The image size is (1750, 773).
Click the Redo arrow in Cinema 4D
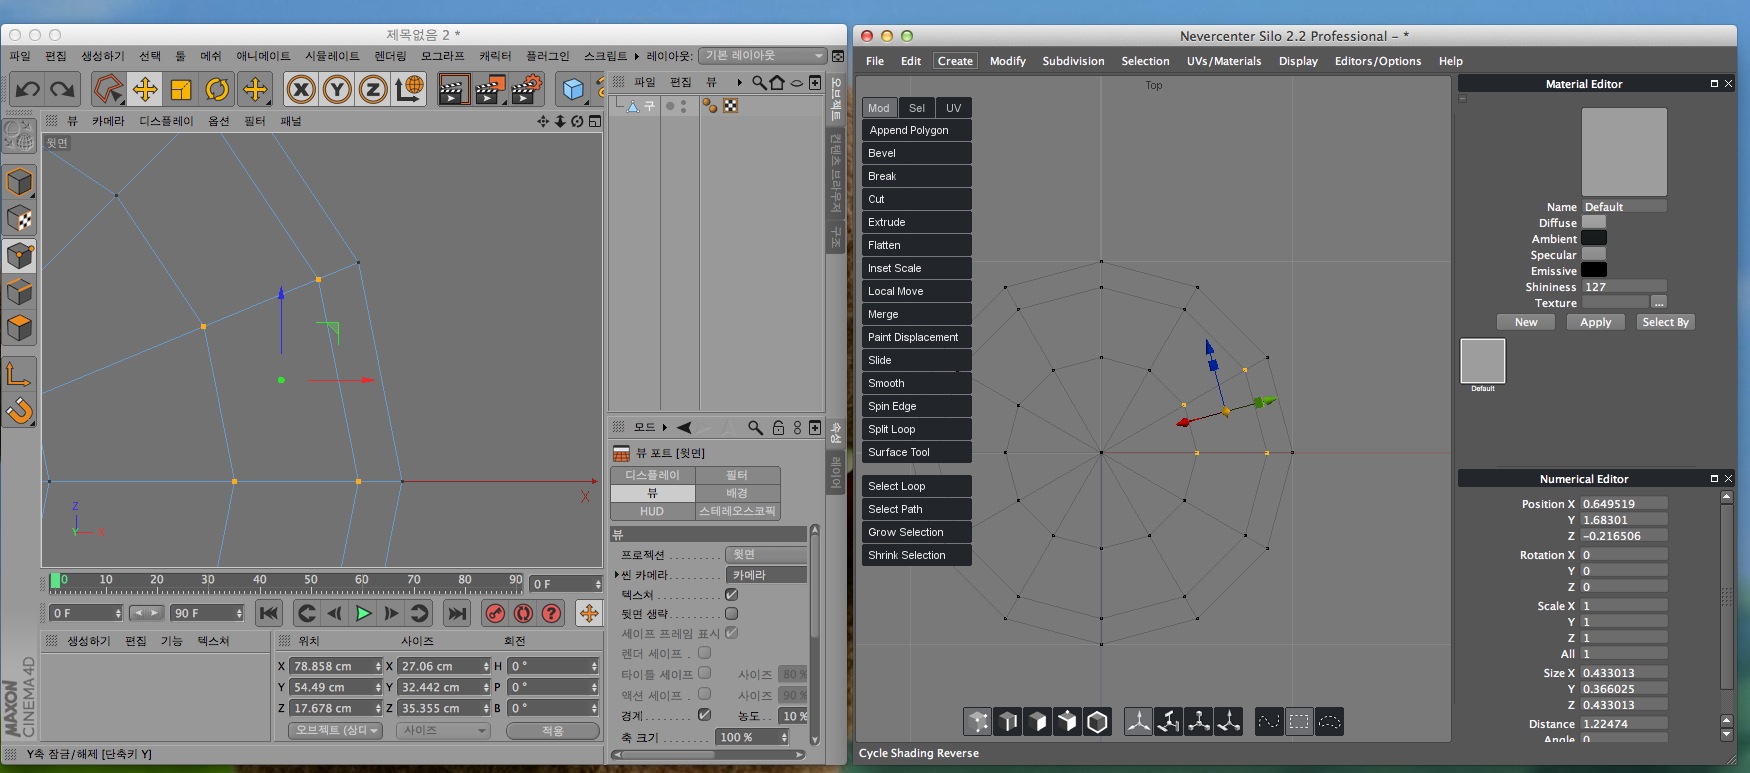[x=63, y=90]
